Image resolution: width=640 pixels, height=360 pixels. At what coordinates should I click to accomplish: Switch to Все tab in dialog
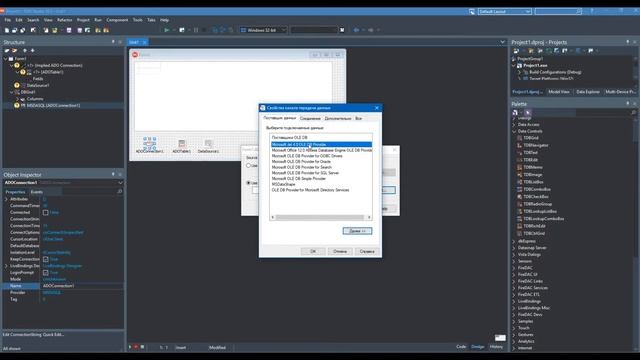point(358,118)
